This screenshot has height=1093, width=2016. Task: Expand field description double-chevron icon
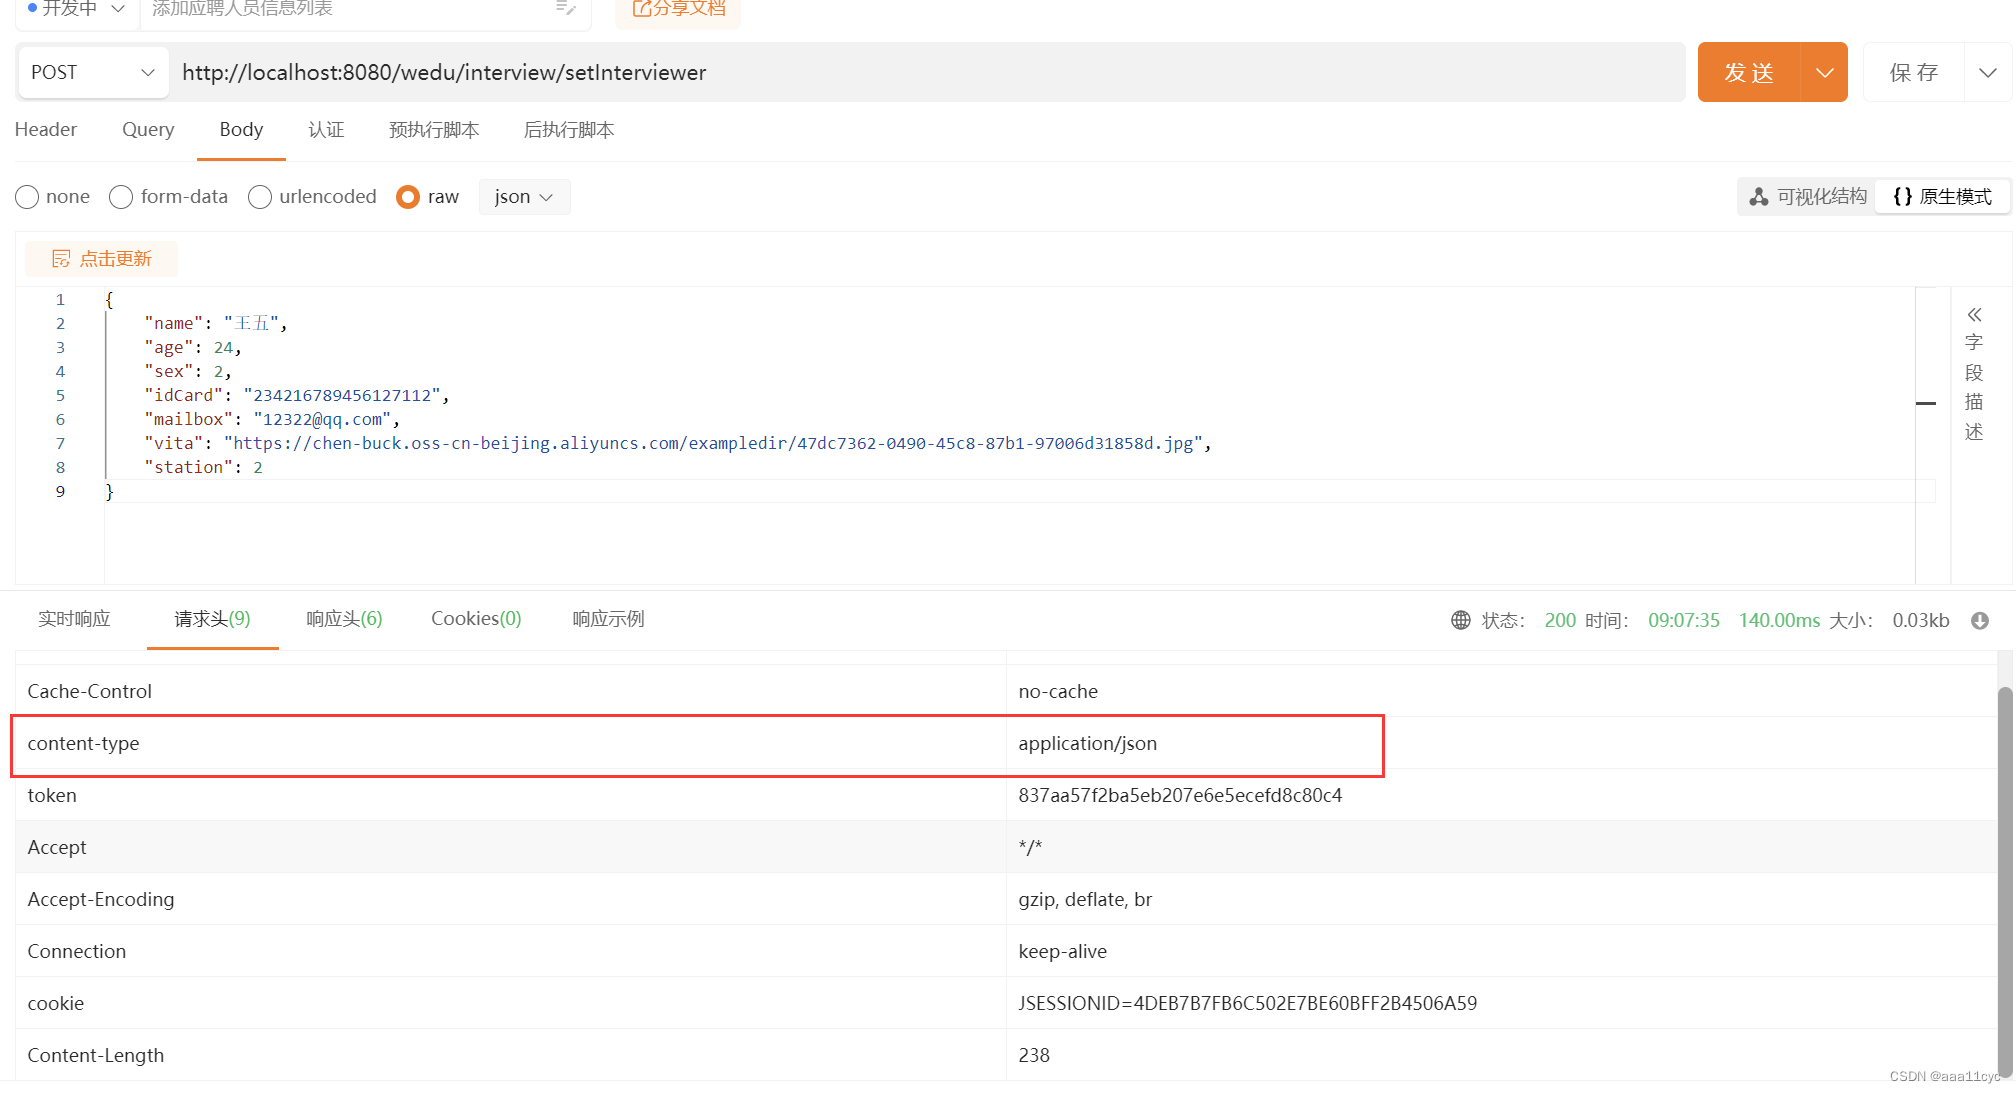point(1974,315)
